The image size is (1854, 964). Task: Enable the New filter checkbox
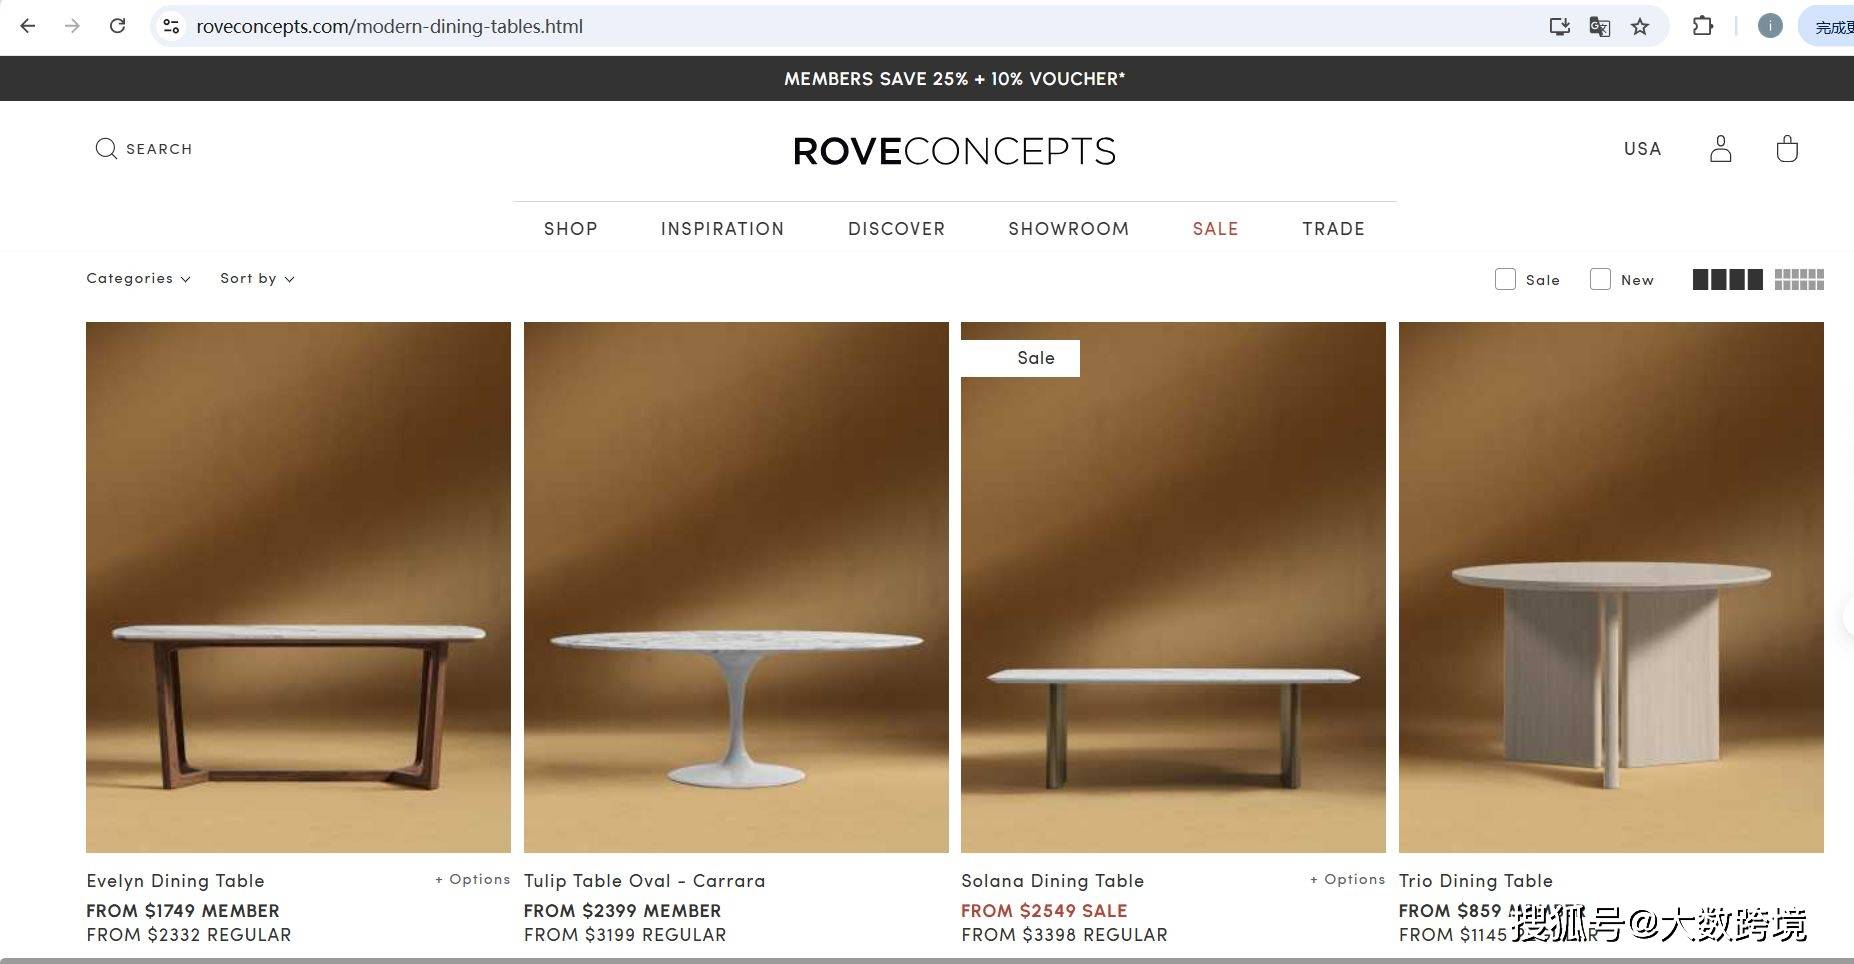coord(1600,279)
